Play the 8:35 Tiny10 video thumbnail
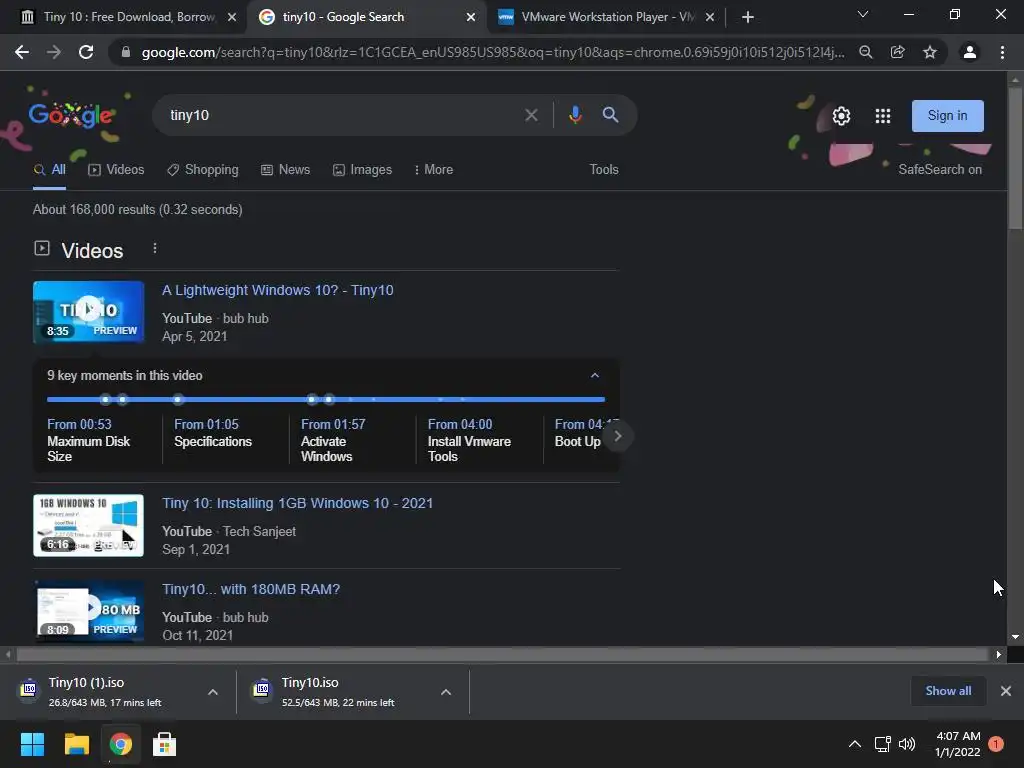The height and width of the screenshot is (768, 1024). [x=88, y=312]
